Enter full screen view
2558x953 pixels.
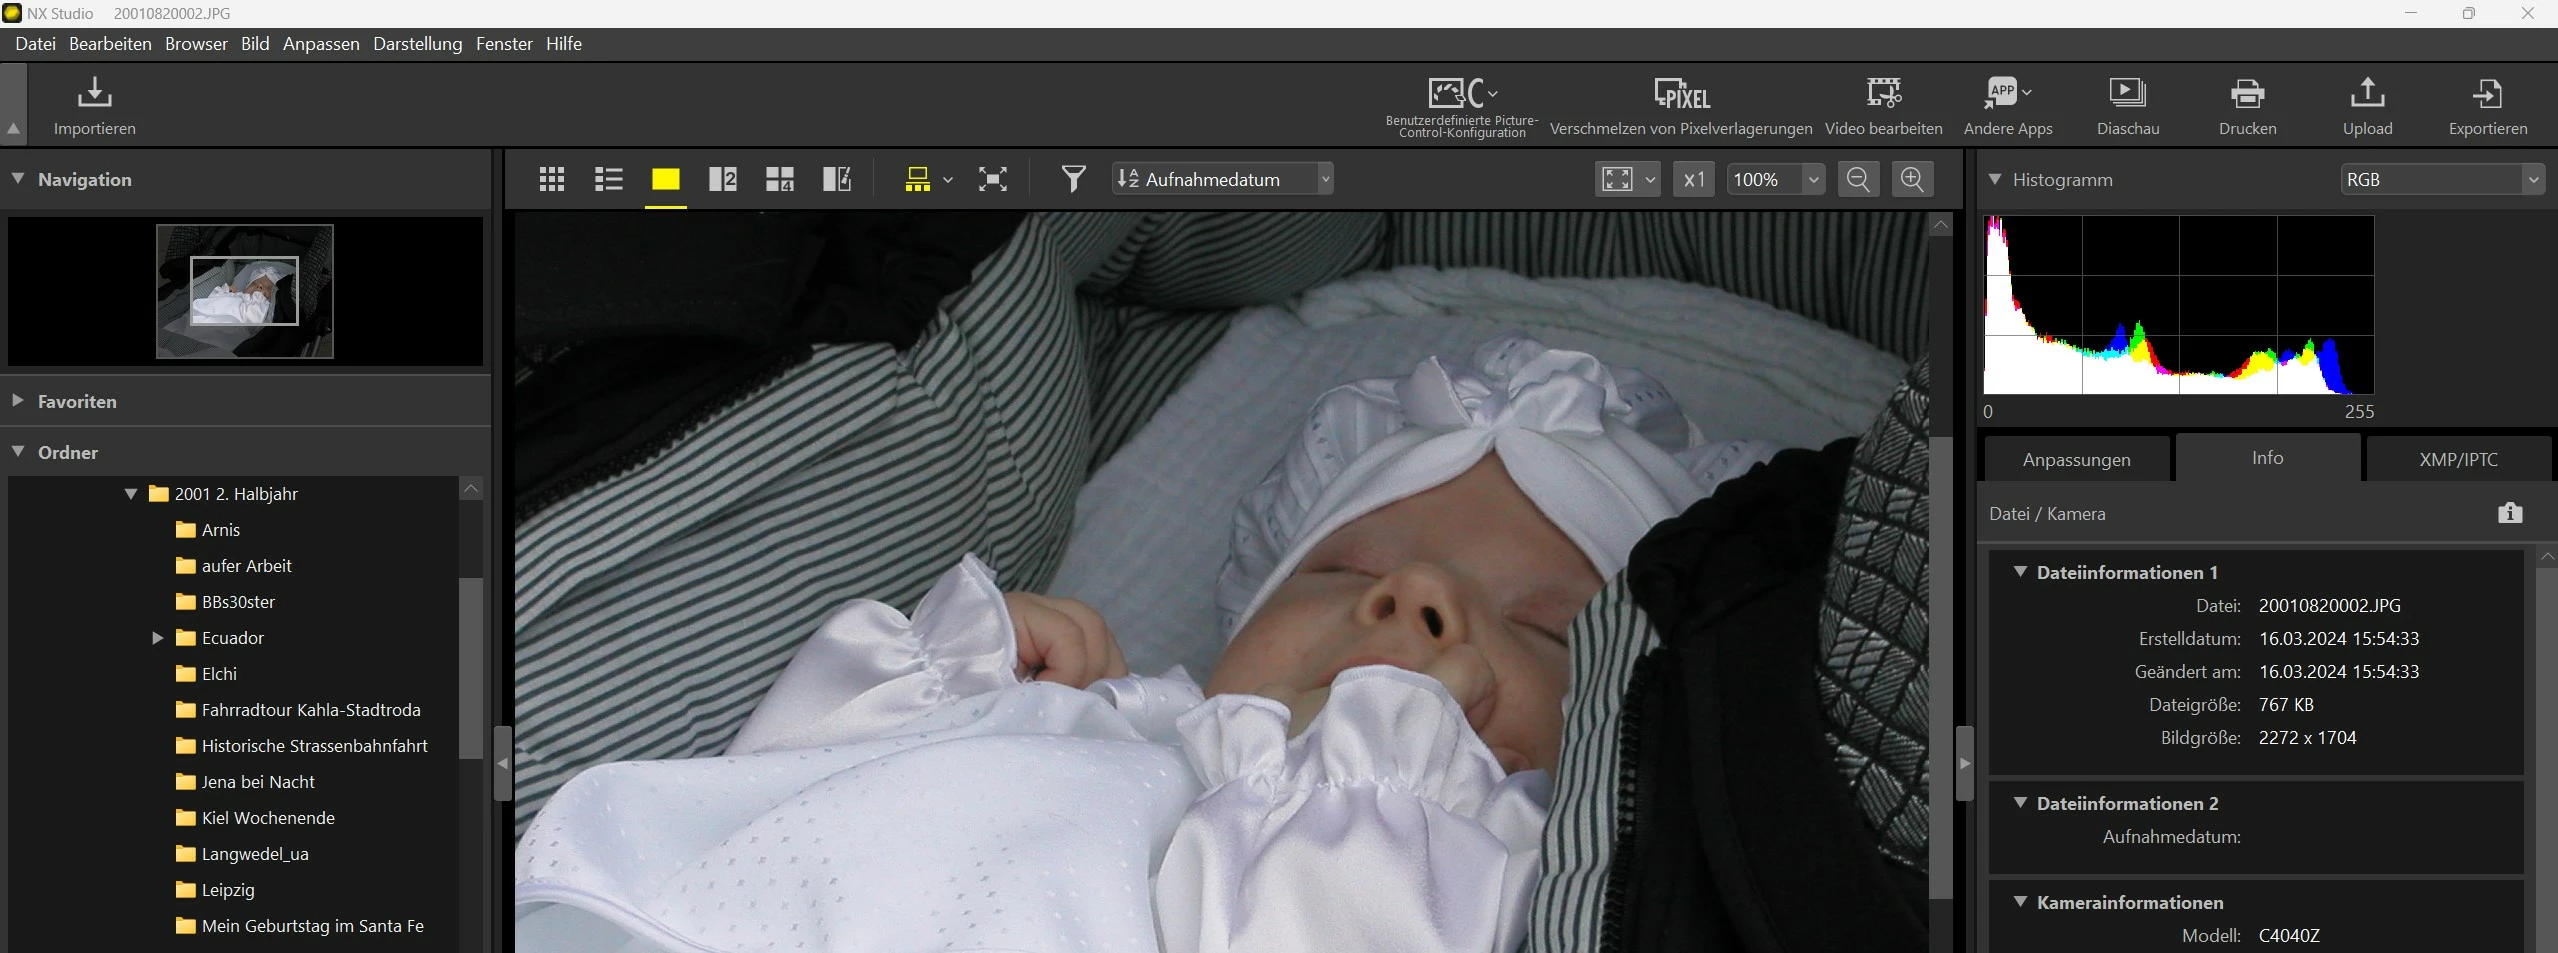coord(992,179)
